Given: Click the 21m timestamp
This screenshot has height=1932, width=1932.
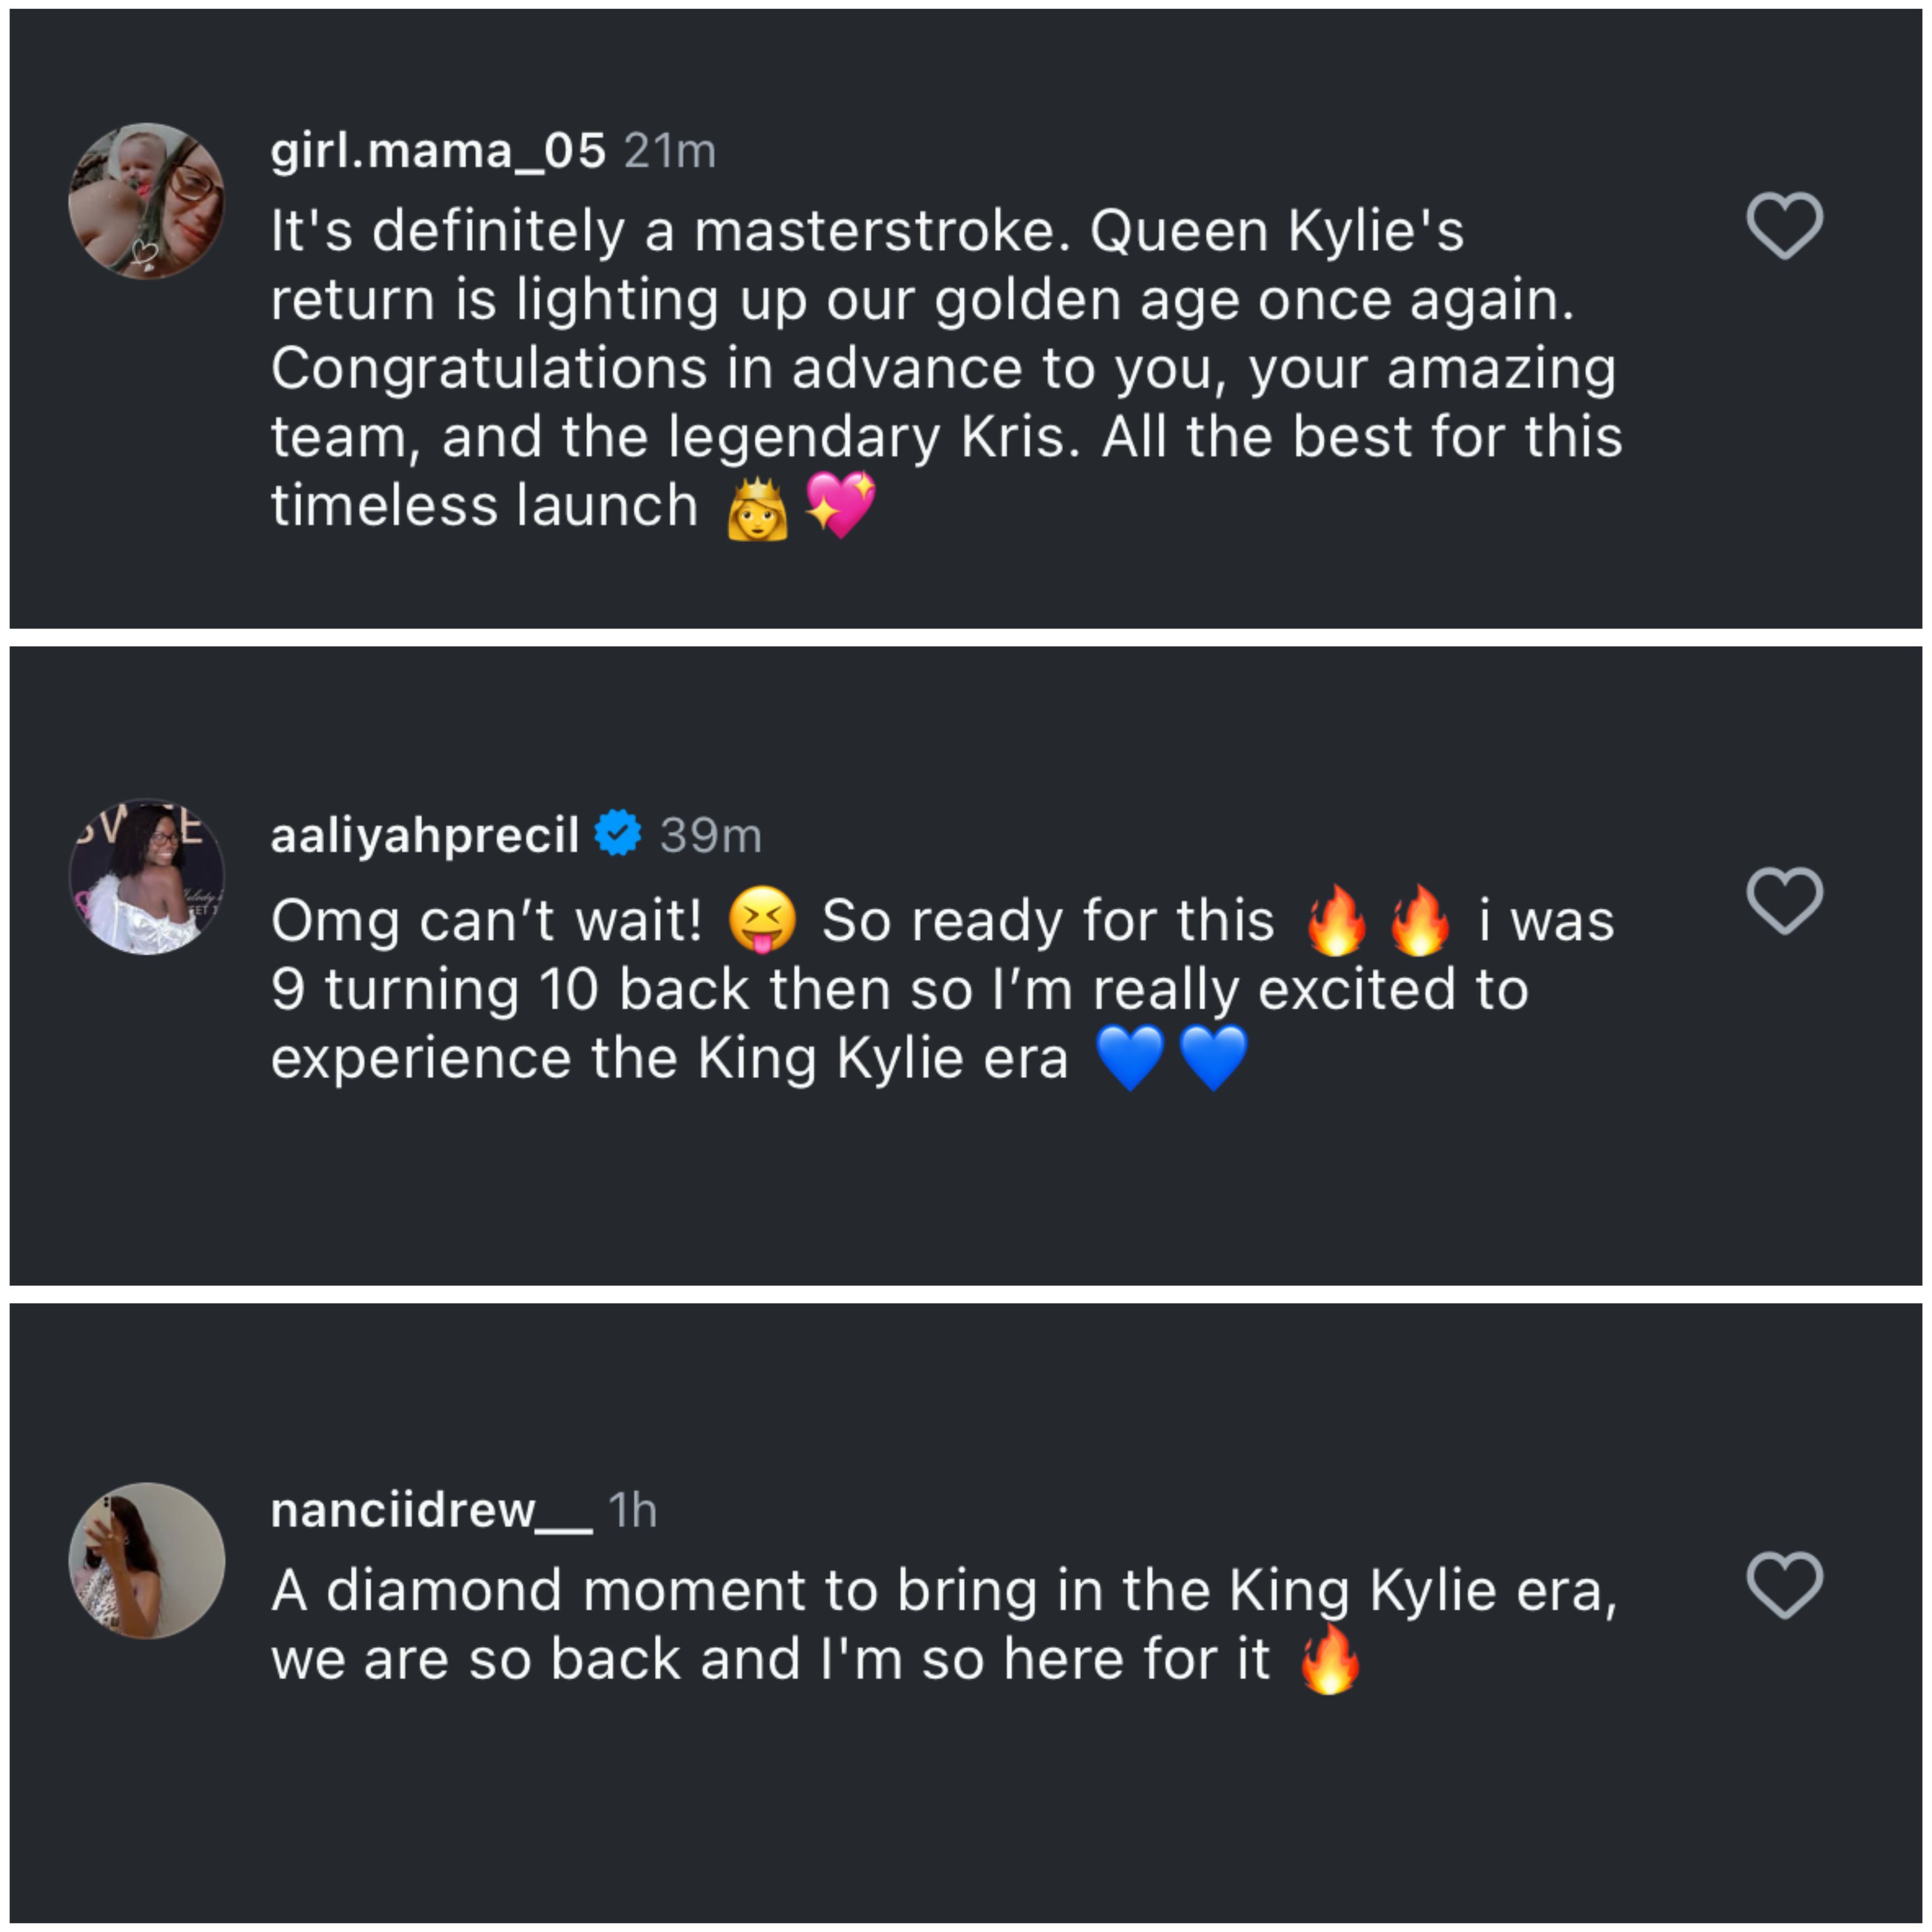Looking at the screenshot, I should [670, 152].
